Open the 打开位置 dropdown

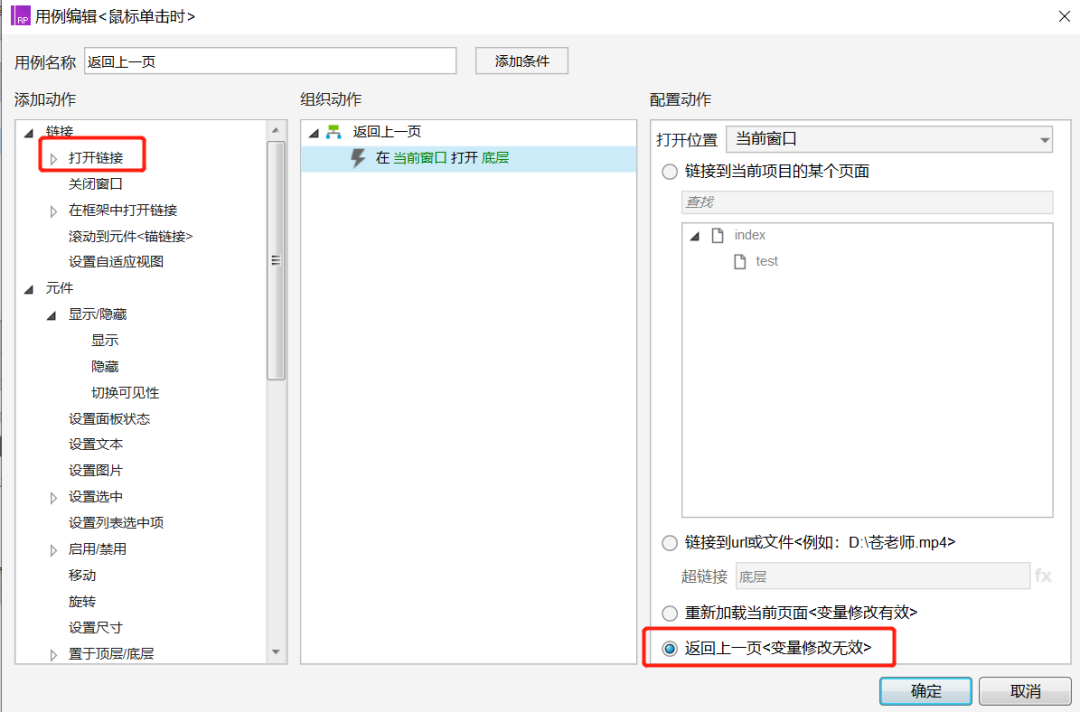[x=889, y=139]
